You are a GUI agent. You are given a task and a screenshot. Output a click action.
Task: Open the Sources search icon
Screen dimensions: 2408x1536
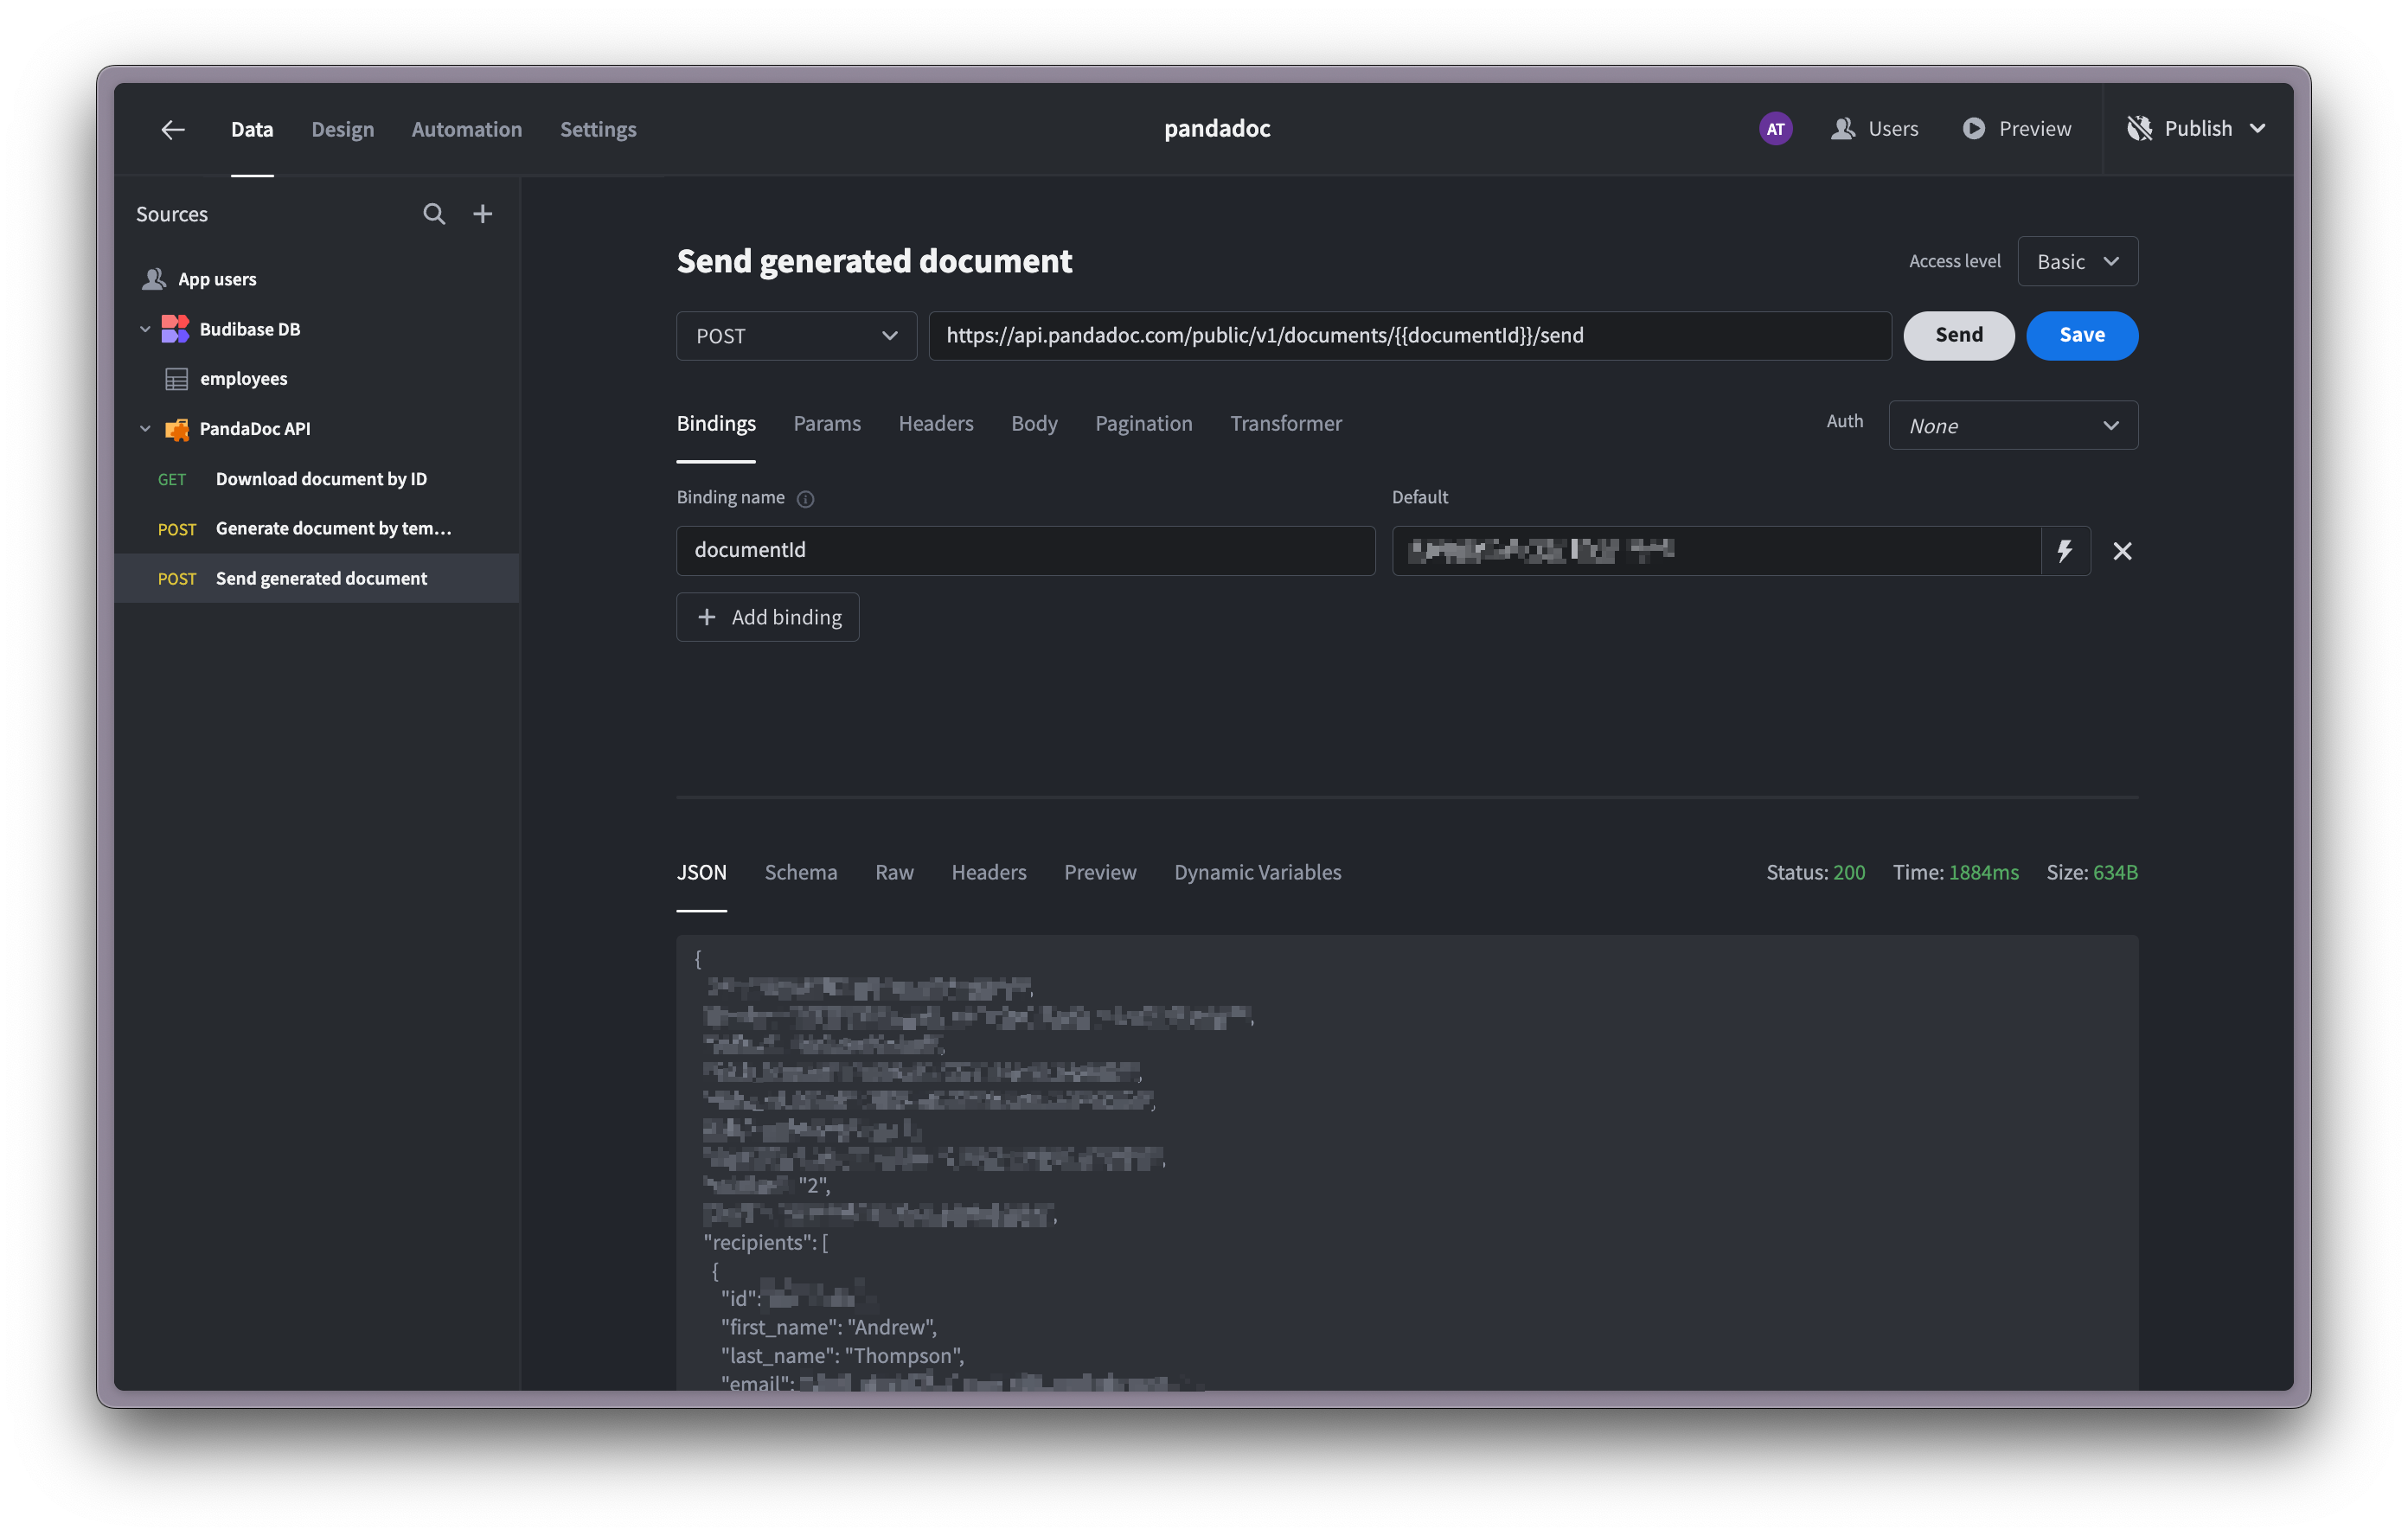point(433,214)
